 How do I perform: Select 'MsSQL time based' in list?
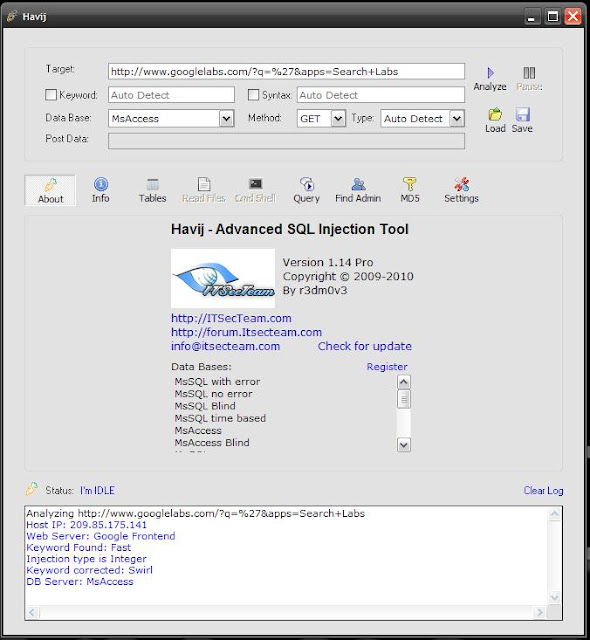[x=220, y=418]
